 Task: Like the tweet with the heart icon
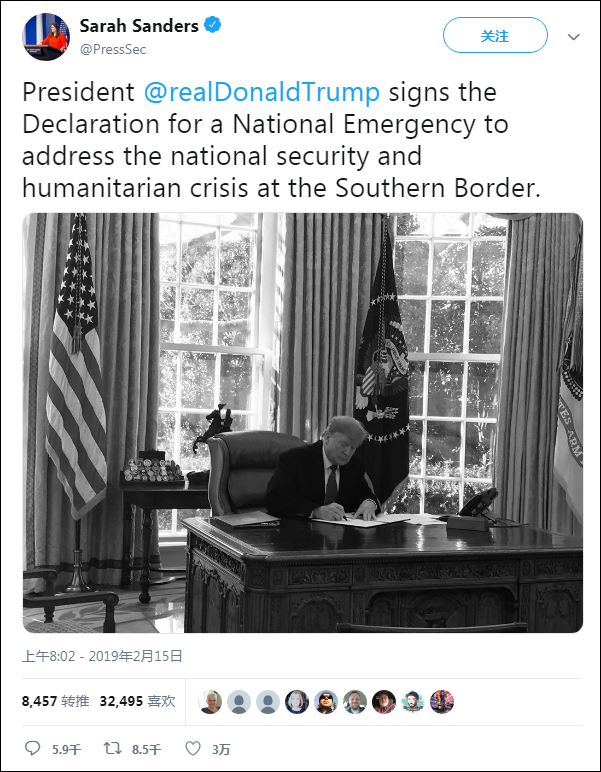(193, 748)
